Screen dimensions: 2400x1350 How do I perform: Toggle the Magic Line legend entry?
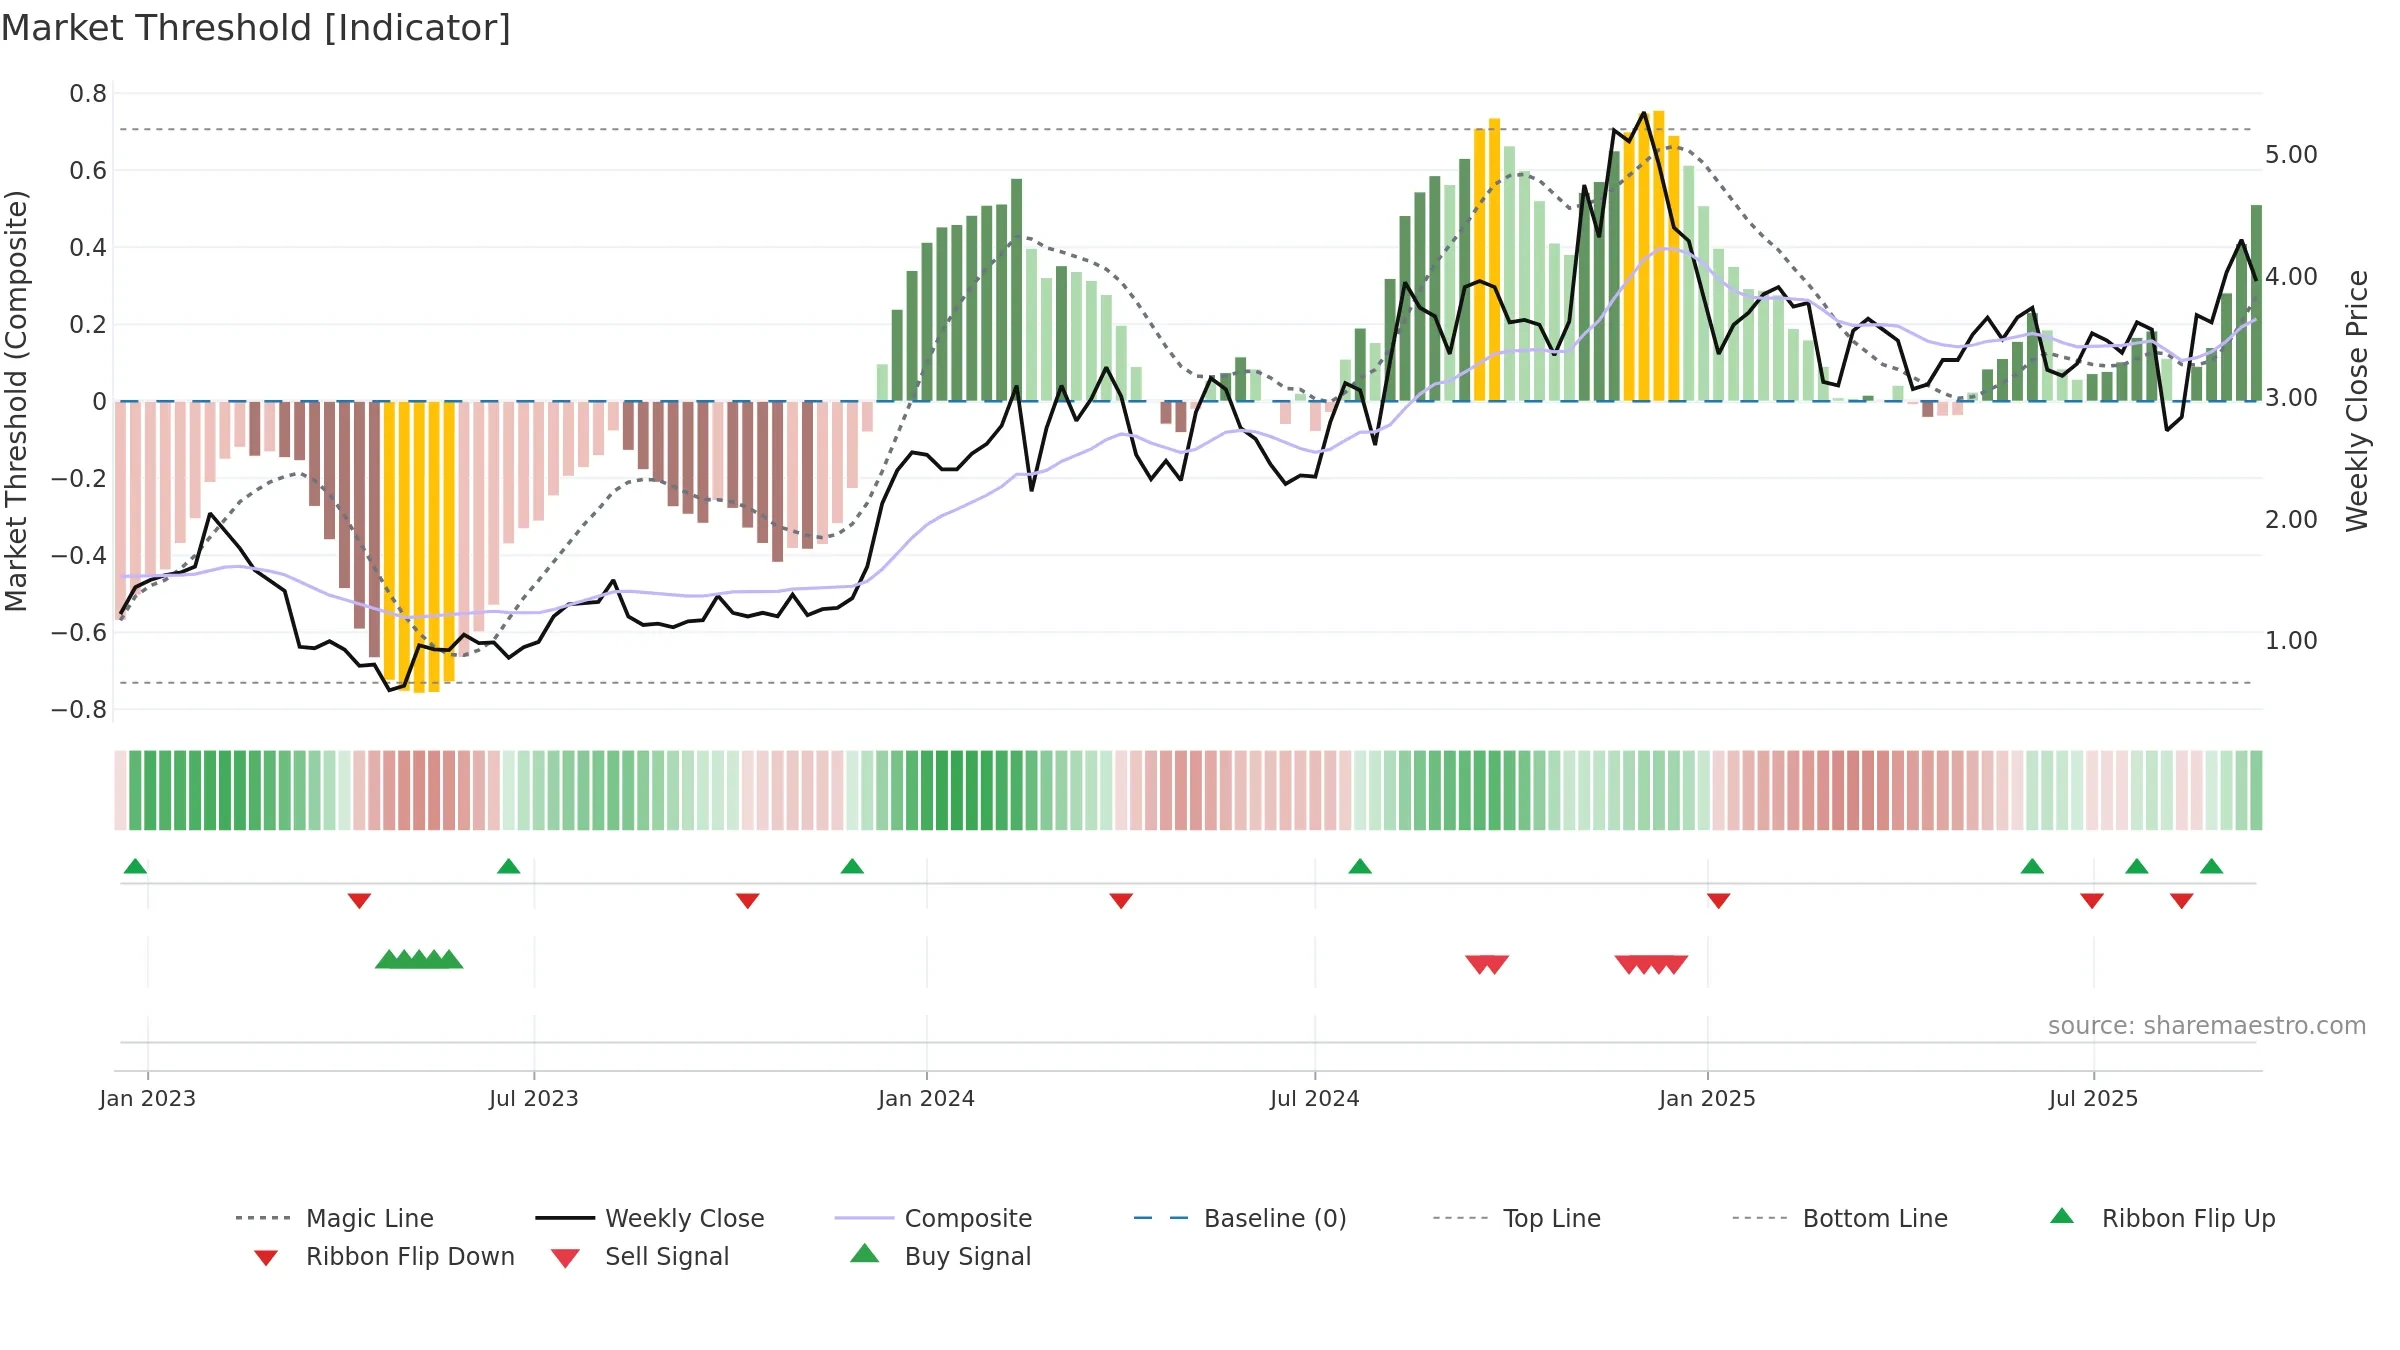[335, 1218]
